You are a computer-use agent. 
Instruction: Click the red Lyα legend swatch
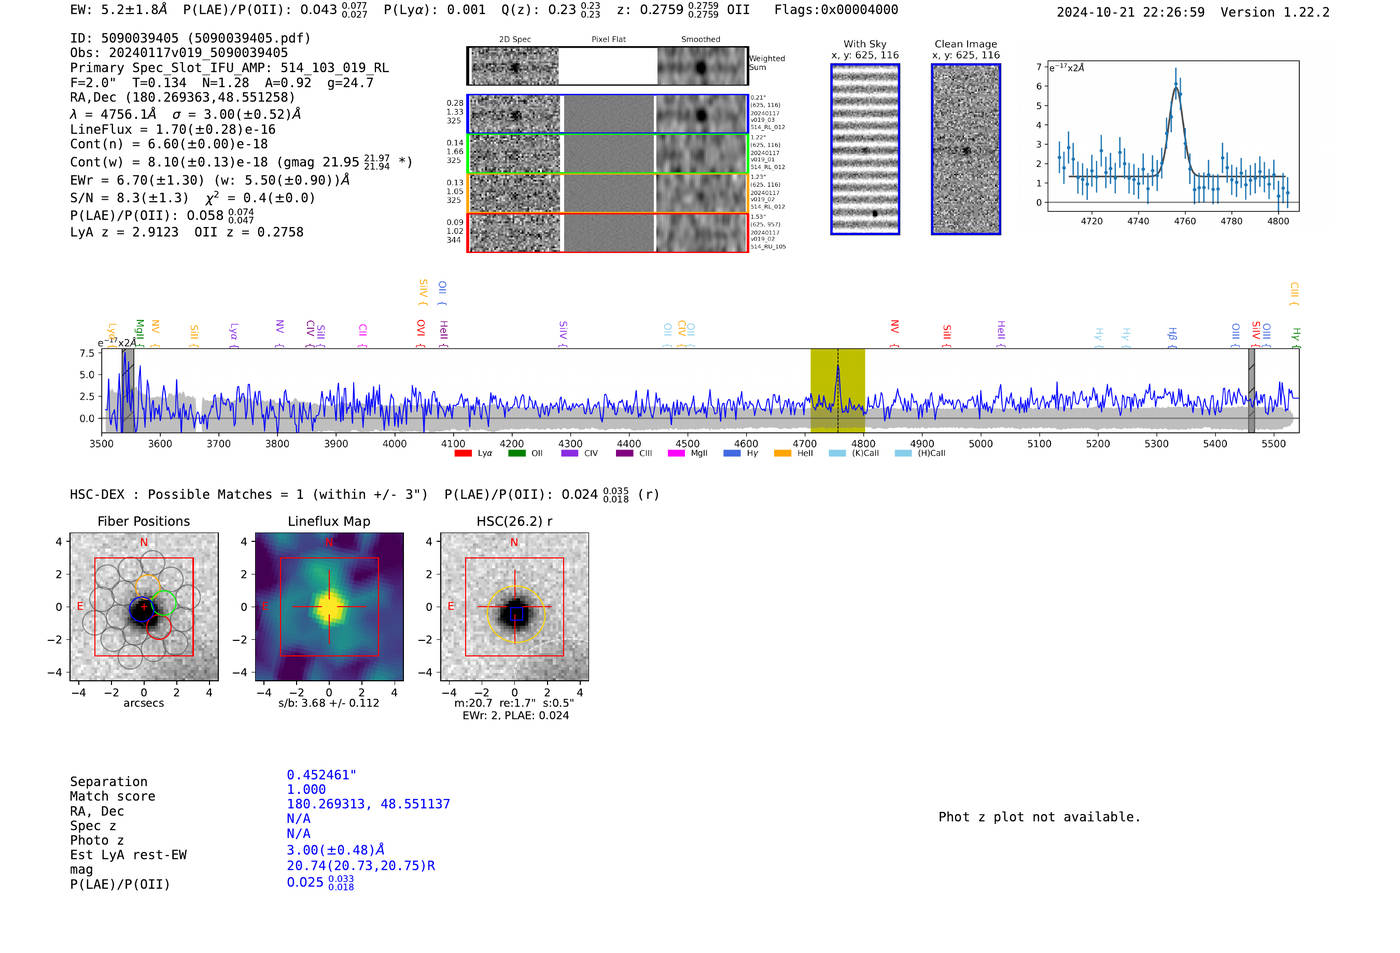[462, 454]
